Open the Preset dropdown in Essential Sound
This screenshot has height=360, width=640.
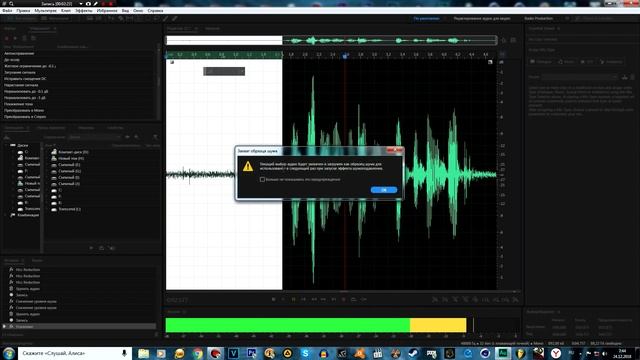(580, 77)
